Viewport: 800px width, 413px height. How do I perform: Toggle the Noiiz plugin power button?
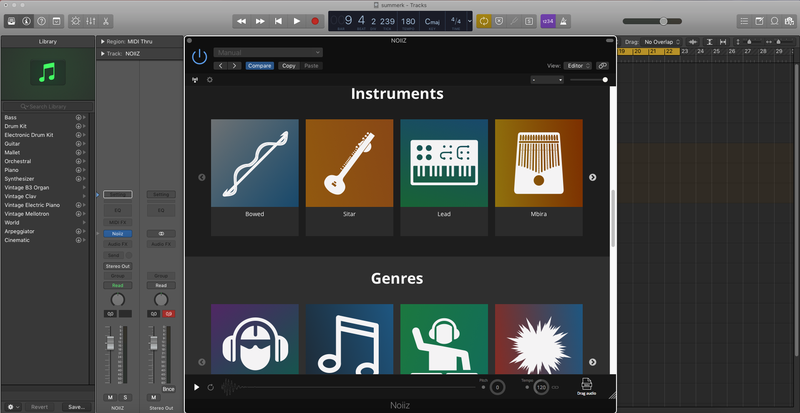click(199, 56)
